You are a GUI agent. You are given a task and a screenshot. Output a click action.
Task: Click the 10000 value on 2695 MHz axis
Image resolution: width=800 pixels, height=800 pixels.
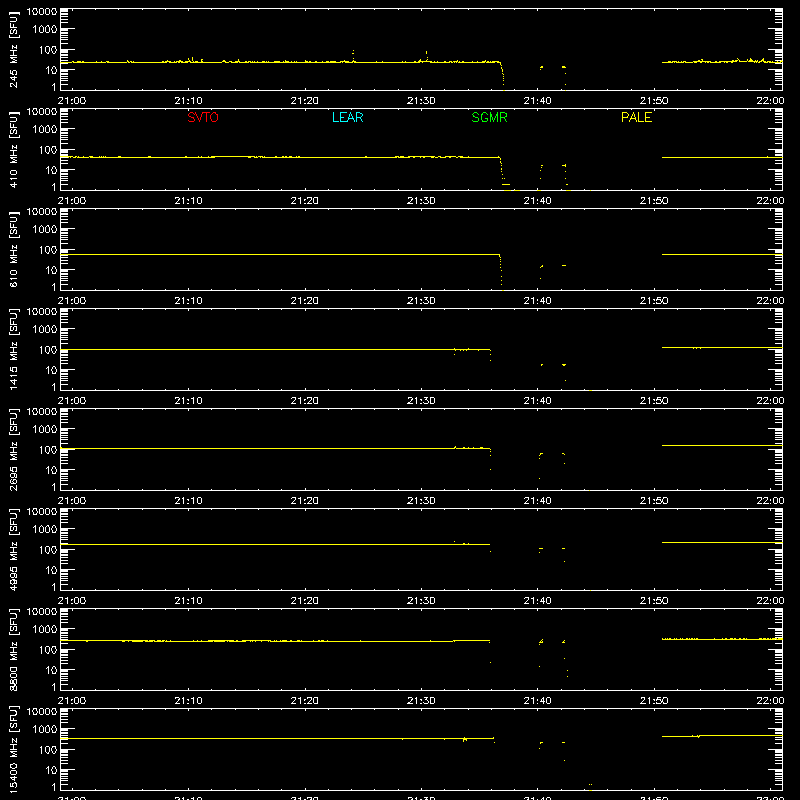42,412
